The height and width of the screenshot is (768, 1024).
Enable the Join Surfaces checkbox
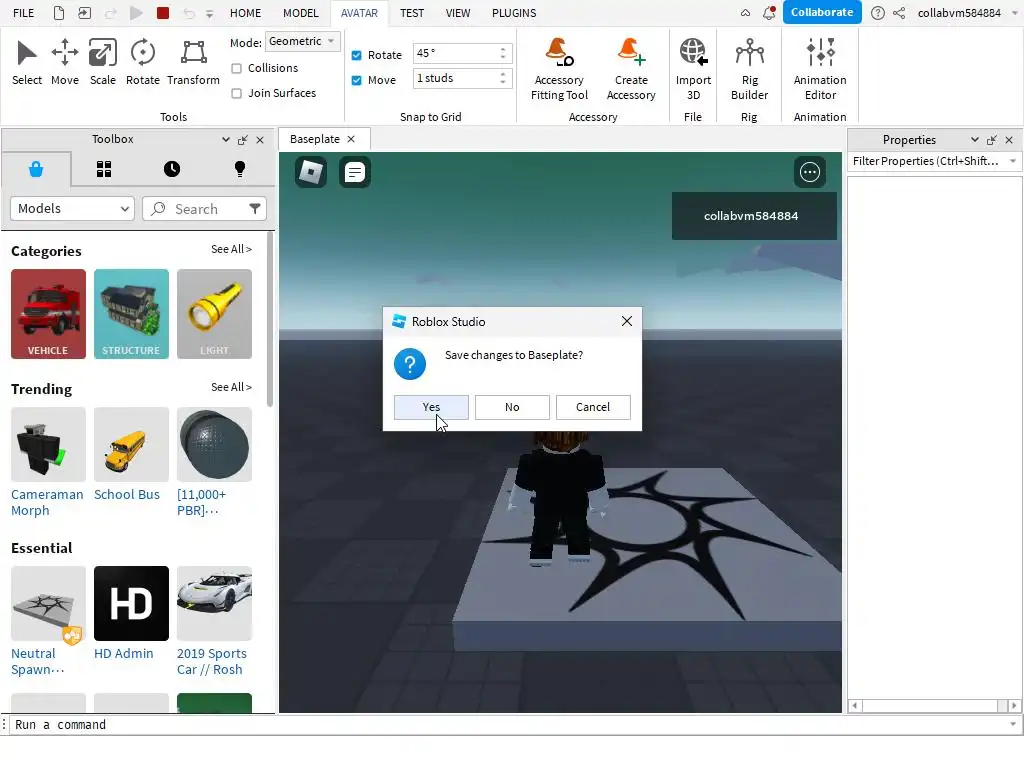pos(236,93)
